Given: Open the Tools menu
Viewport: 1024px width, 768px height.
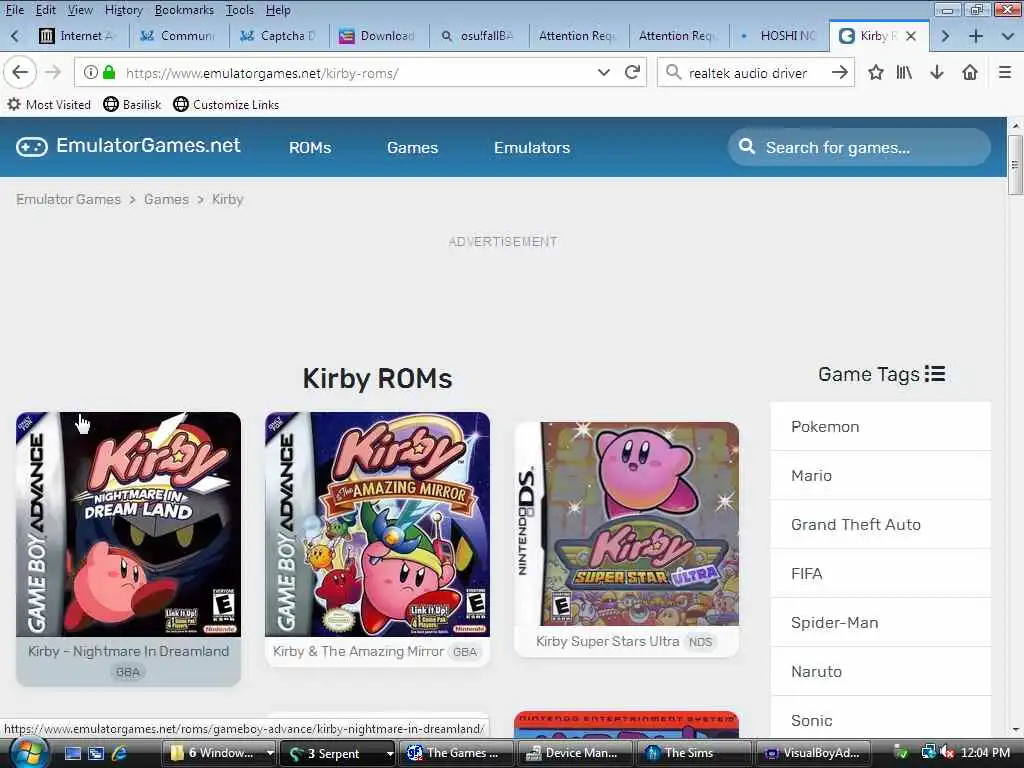Looking at the screenshot, I should tap(240, 10).
